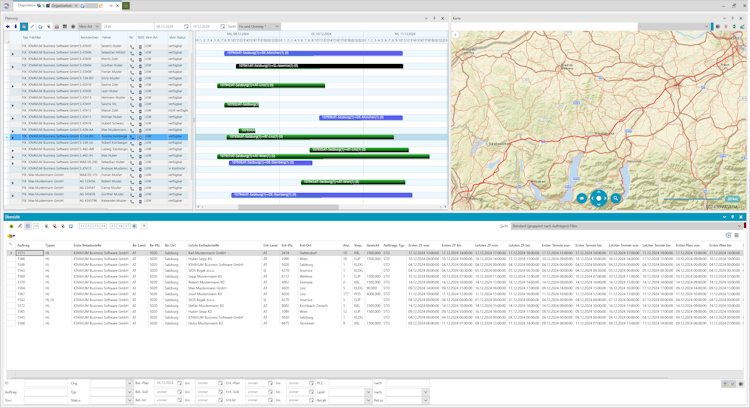Viewport: 750px width, 408px height.
Task: Open the gray dropdown in Karte toolbar
Action: point(674,26)
